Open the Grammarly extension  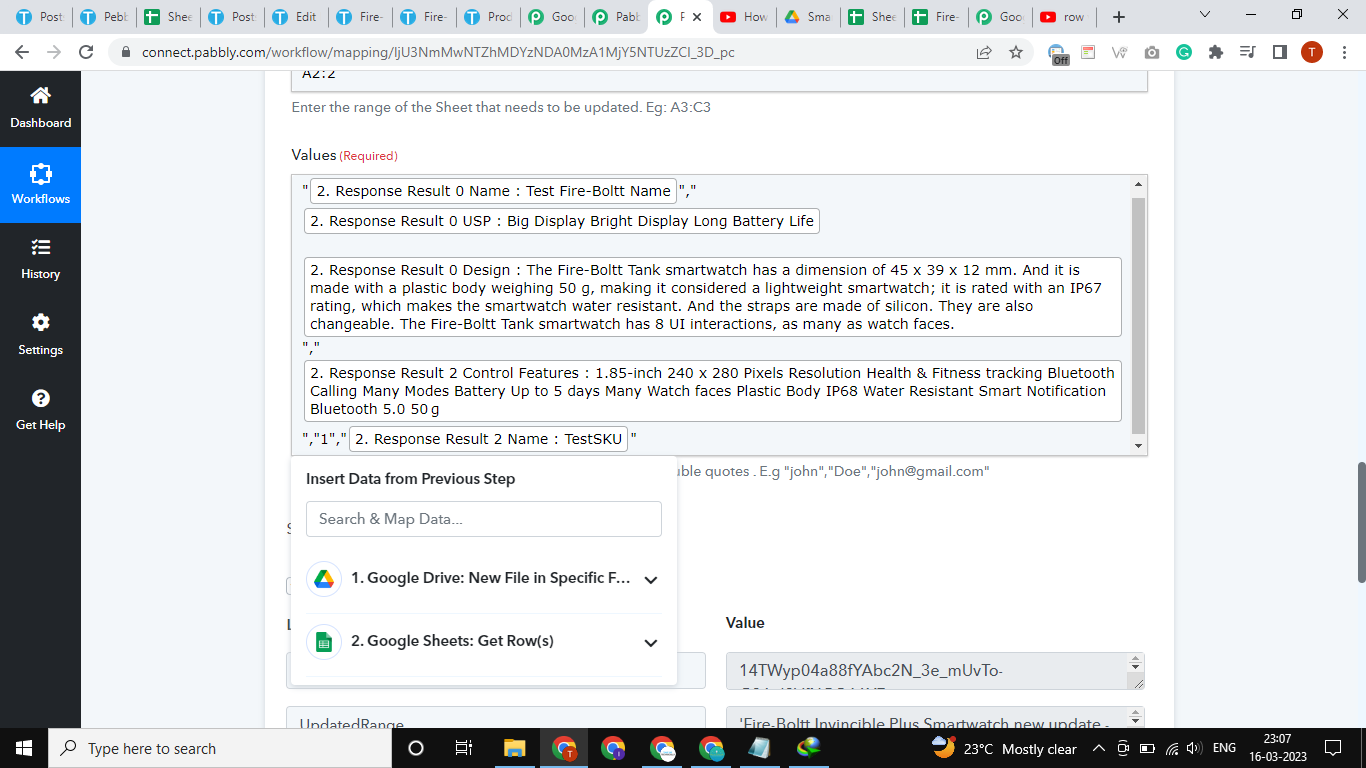click(x=1184, y=52)
